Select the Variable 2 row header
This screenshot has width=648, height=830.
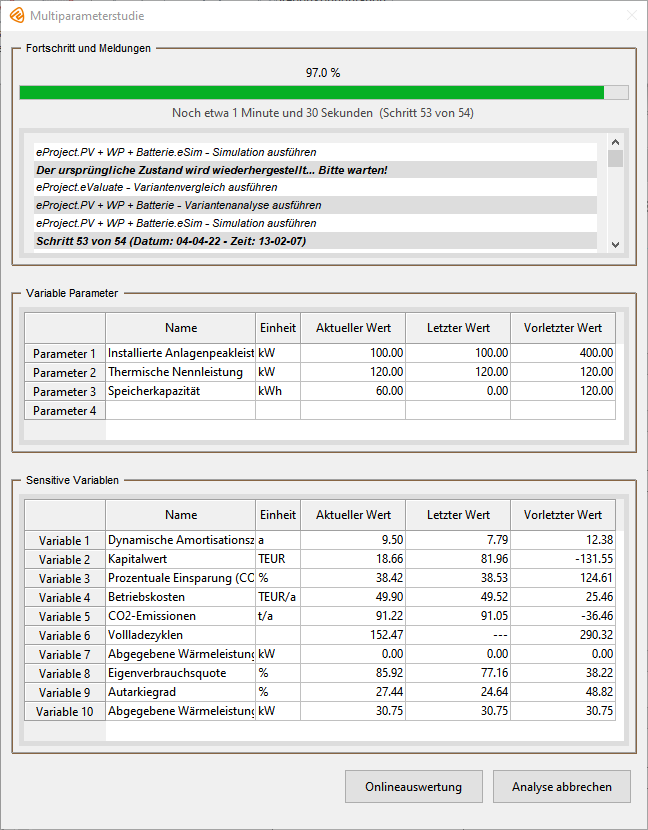pos(65,560)
